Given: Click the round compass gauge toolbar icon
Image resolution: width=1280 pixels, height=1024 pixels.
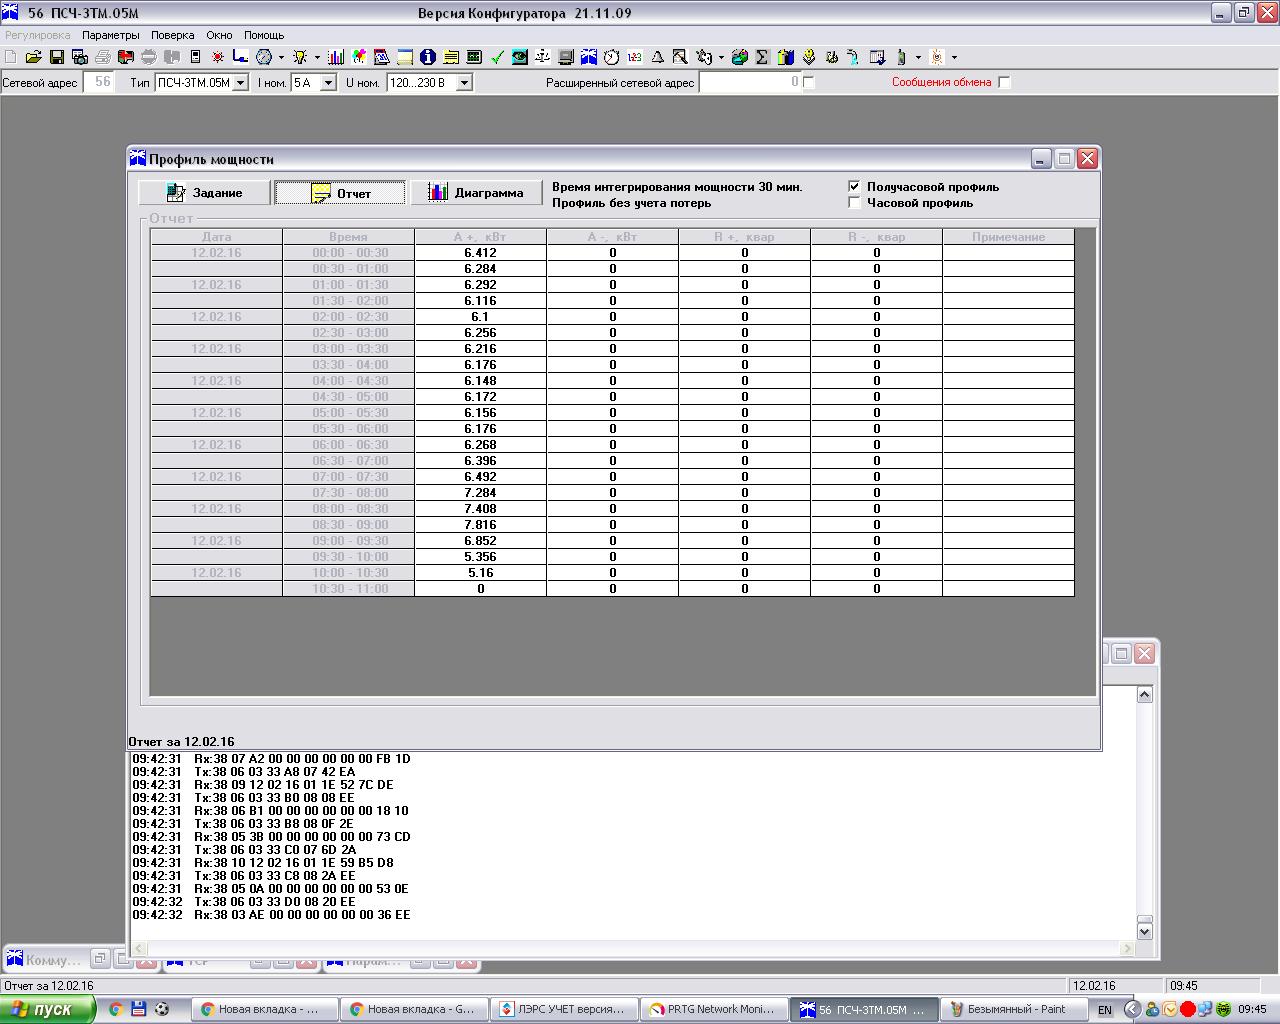Looking at the screenshot, I should coord(264,57).
